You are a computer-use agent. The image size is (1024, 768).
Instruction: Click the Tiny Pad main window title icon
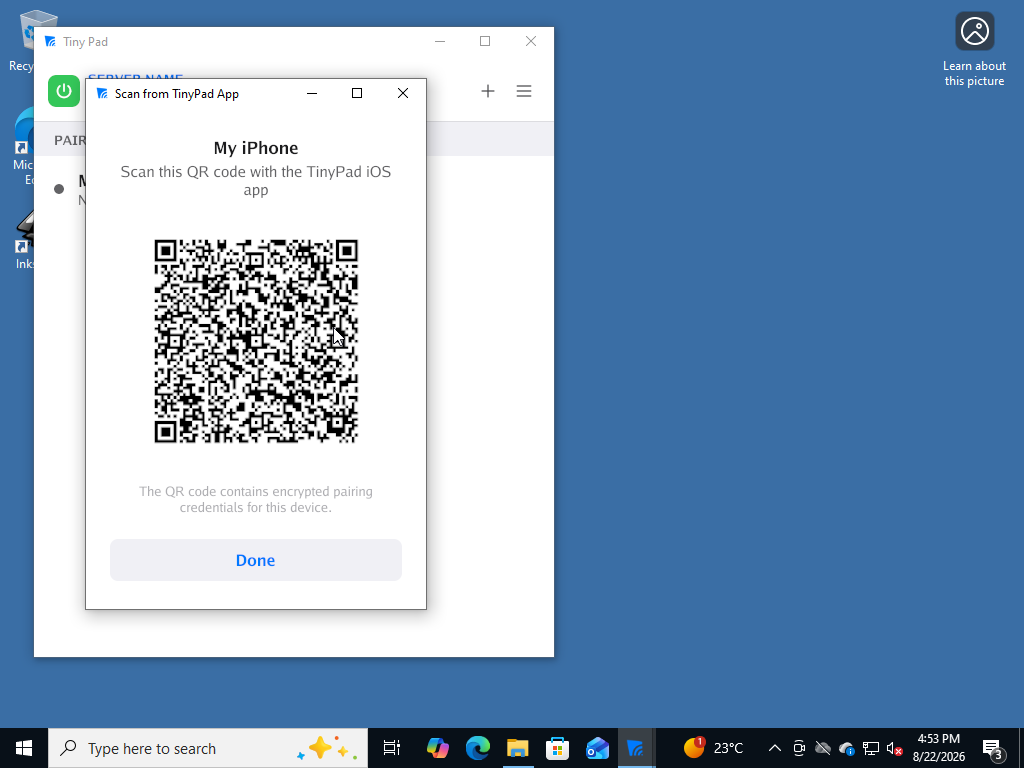click(50, 42)
